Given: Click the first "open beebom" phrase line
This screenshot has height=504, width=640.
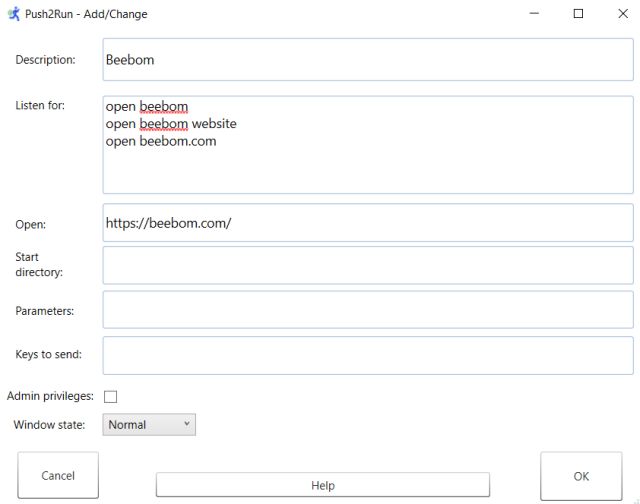Looking at the screenshot, I should [147, 107].
